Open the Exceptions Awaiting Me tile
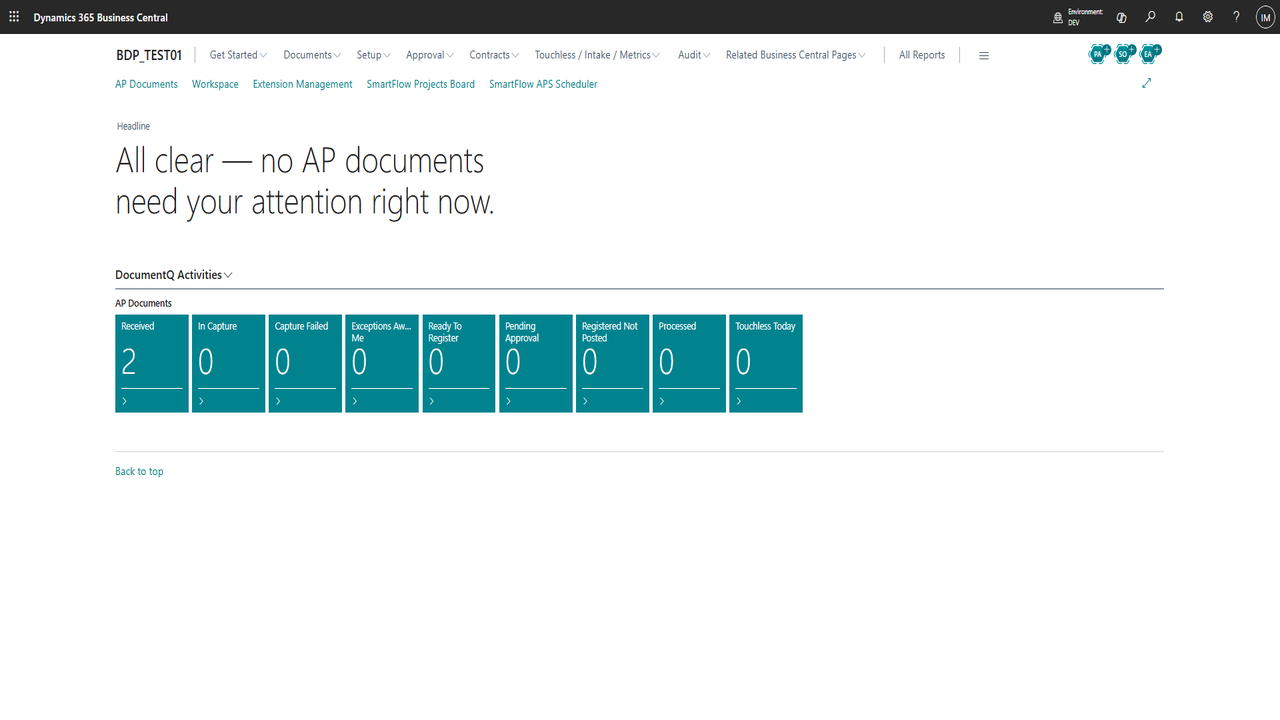The height and width of the screenshot is (720, 1280). coord(382,363)
